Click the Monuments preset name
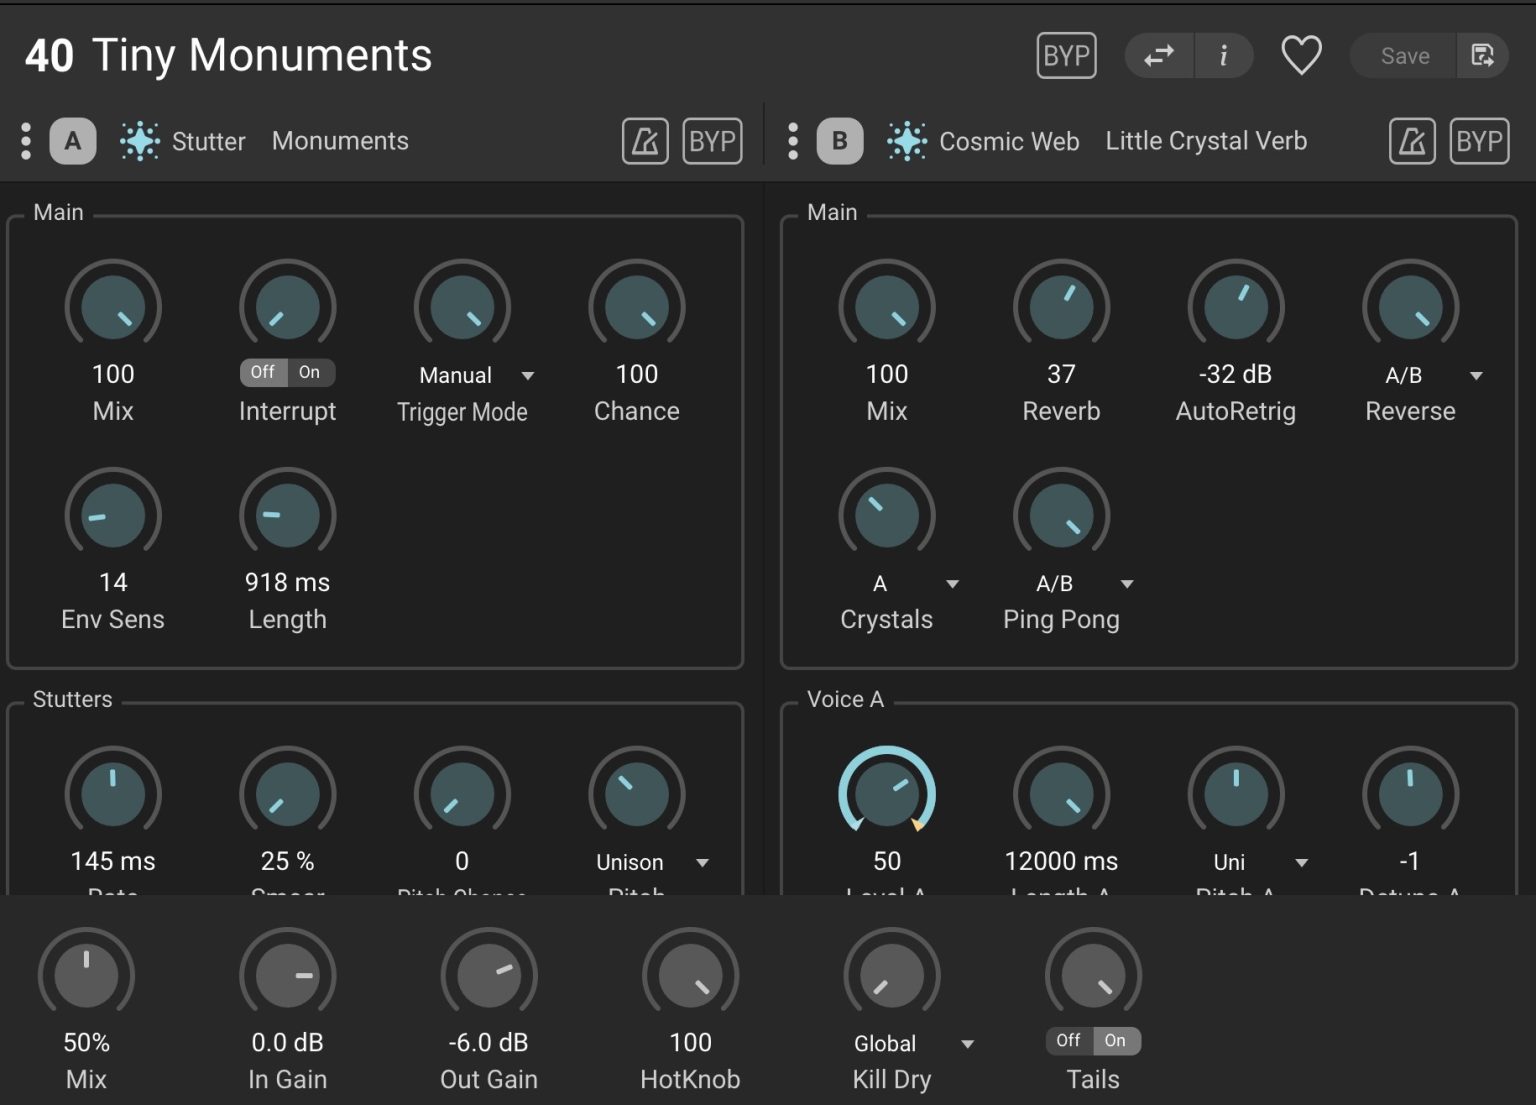1536x1105 pixels. pyautogui.click(x=340, y=141)
